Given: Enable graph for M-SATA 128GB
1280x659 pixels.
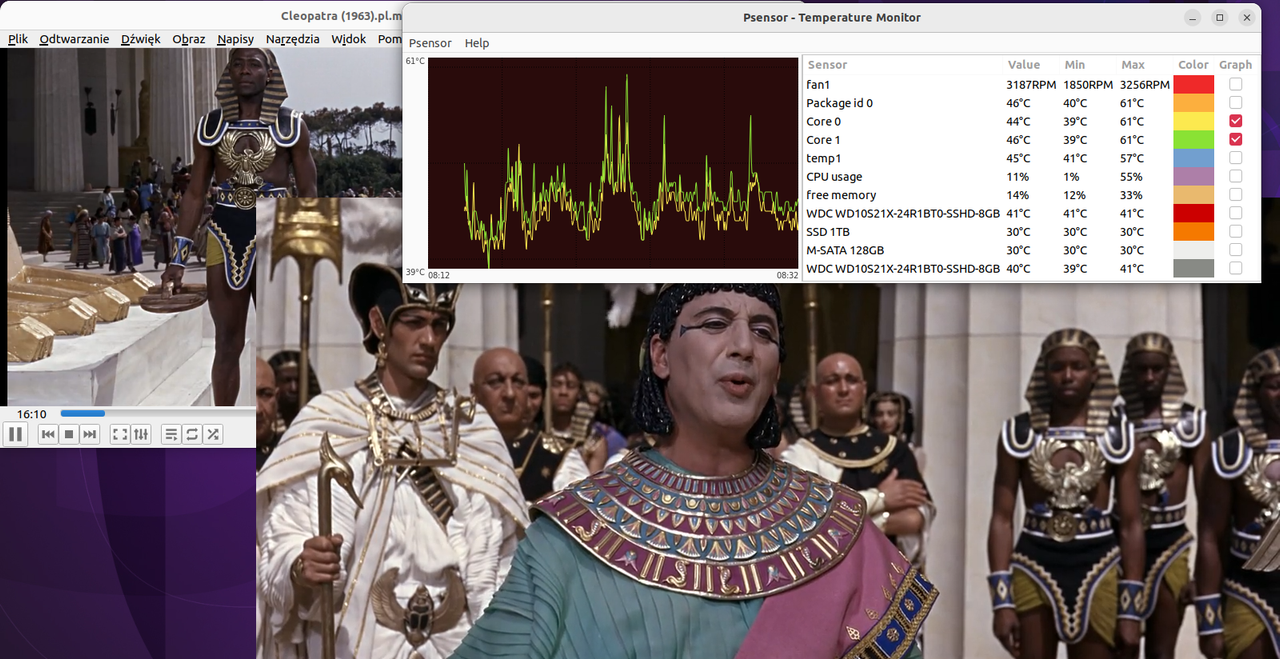Looking at the screenshot, I should coord(1236,250).
